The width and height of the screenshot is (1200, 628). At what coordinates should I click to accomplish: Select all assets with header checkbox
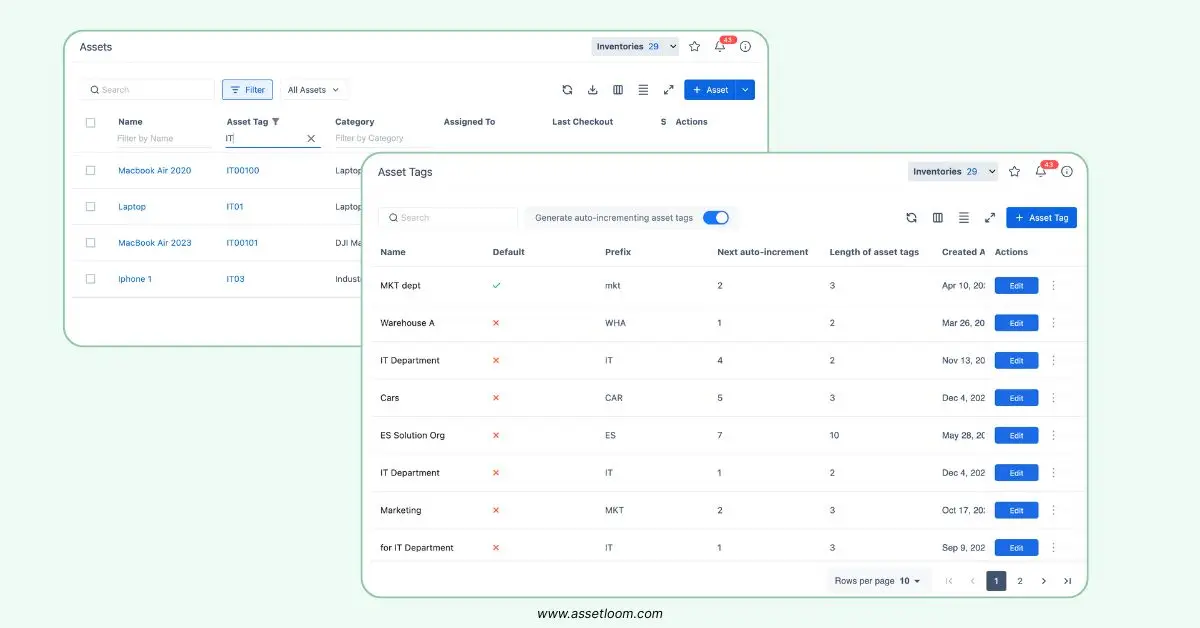[x=90, y=122]
